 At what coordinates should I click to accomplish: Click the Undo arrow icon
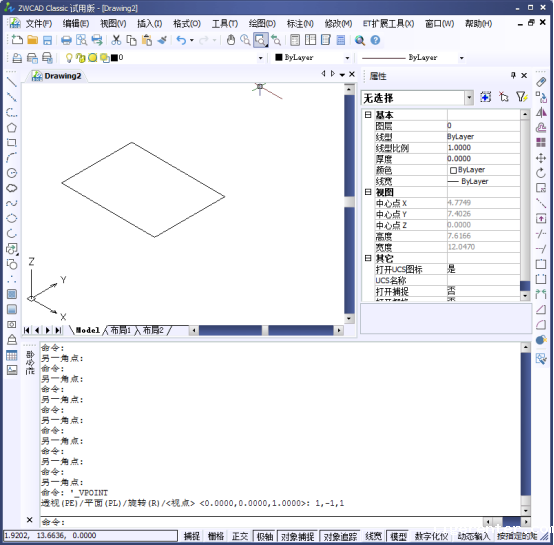pos(181,40)
